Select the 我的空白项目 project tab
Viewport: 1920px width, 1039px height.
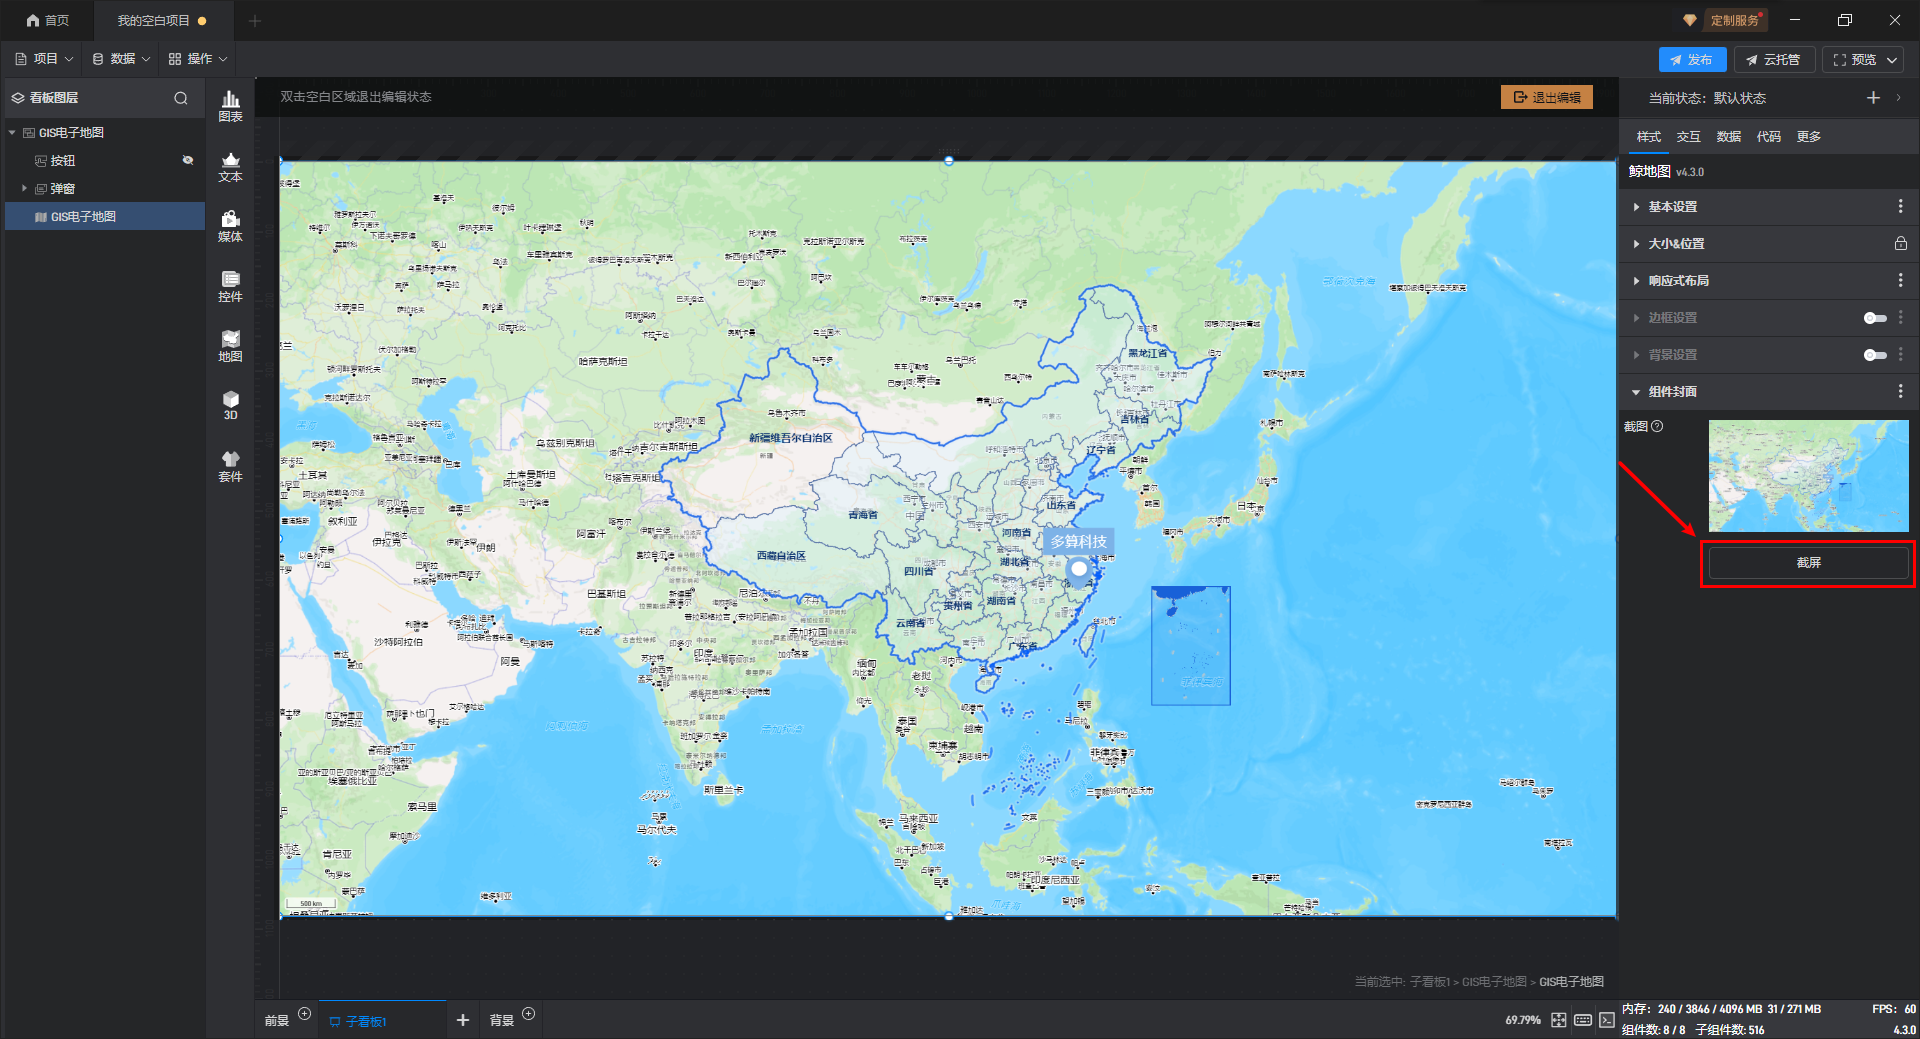pyautogui.click(x=163, y=20)
